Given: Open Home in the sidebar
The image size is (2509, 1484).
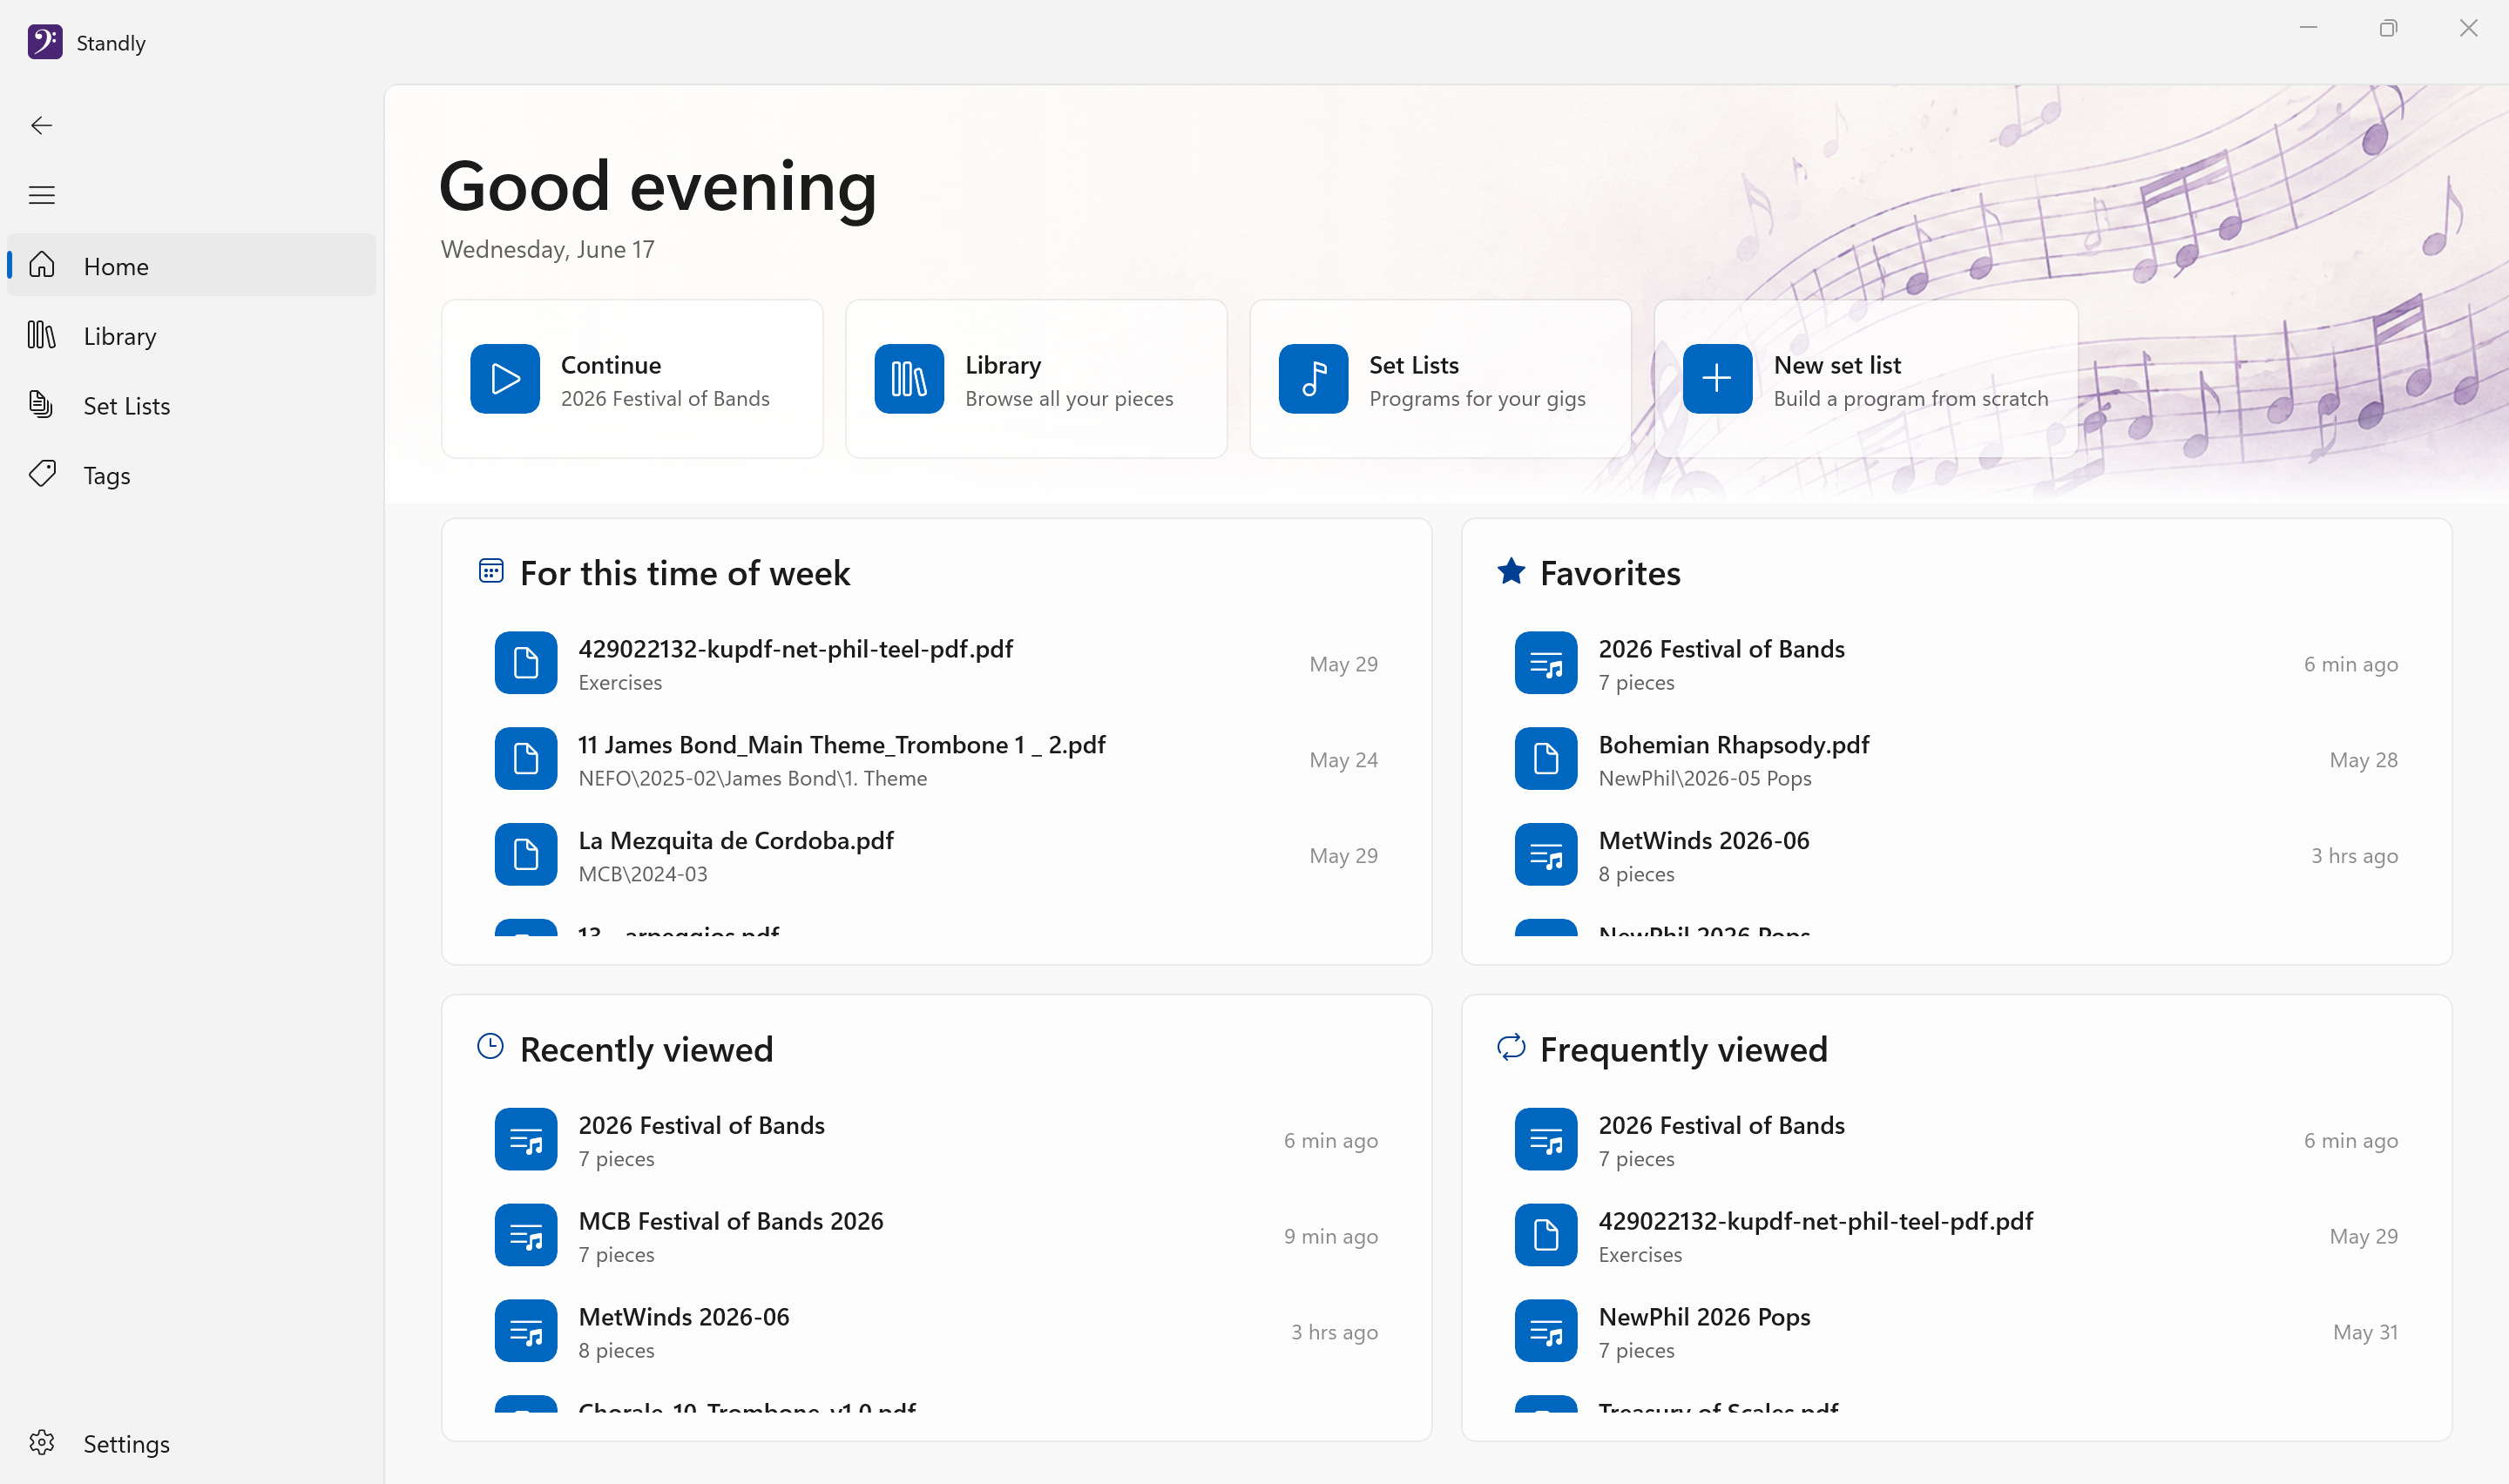Looking at the screenshot, I should (191, 266).
